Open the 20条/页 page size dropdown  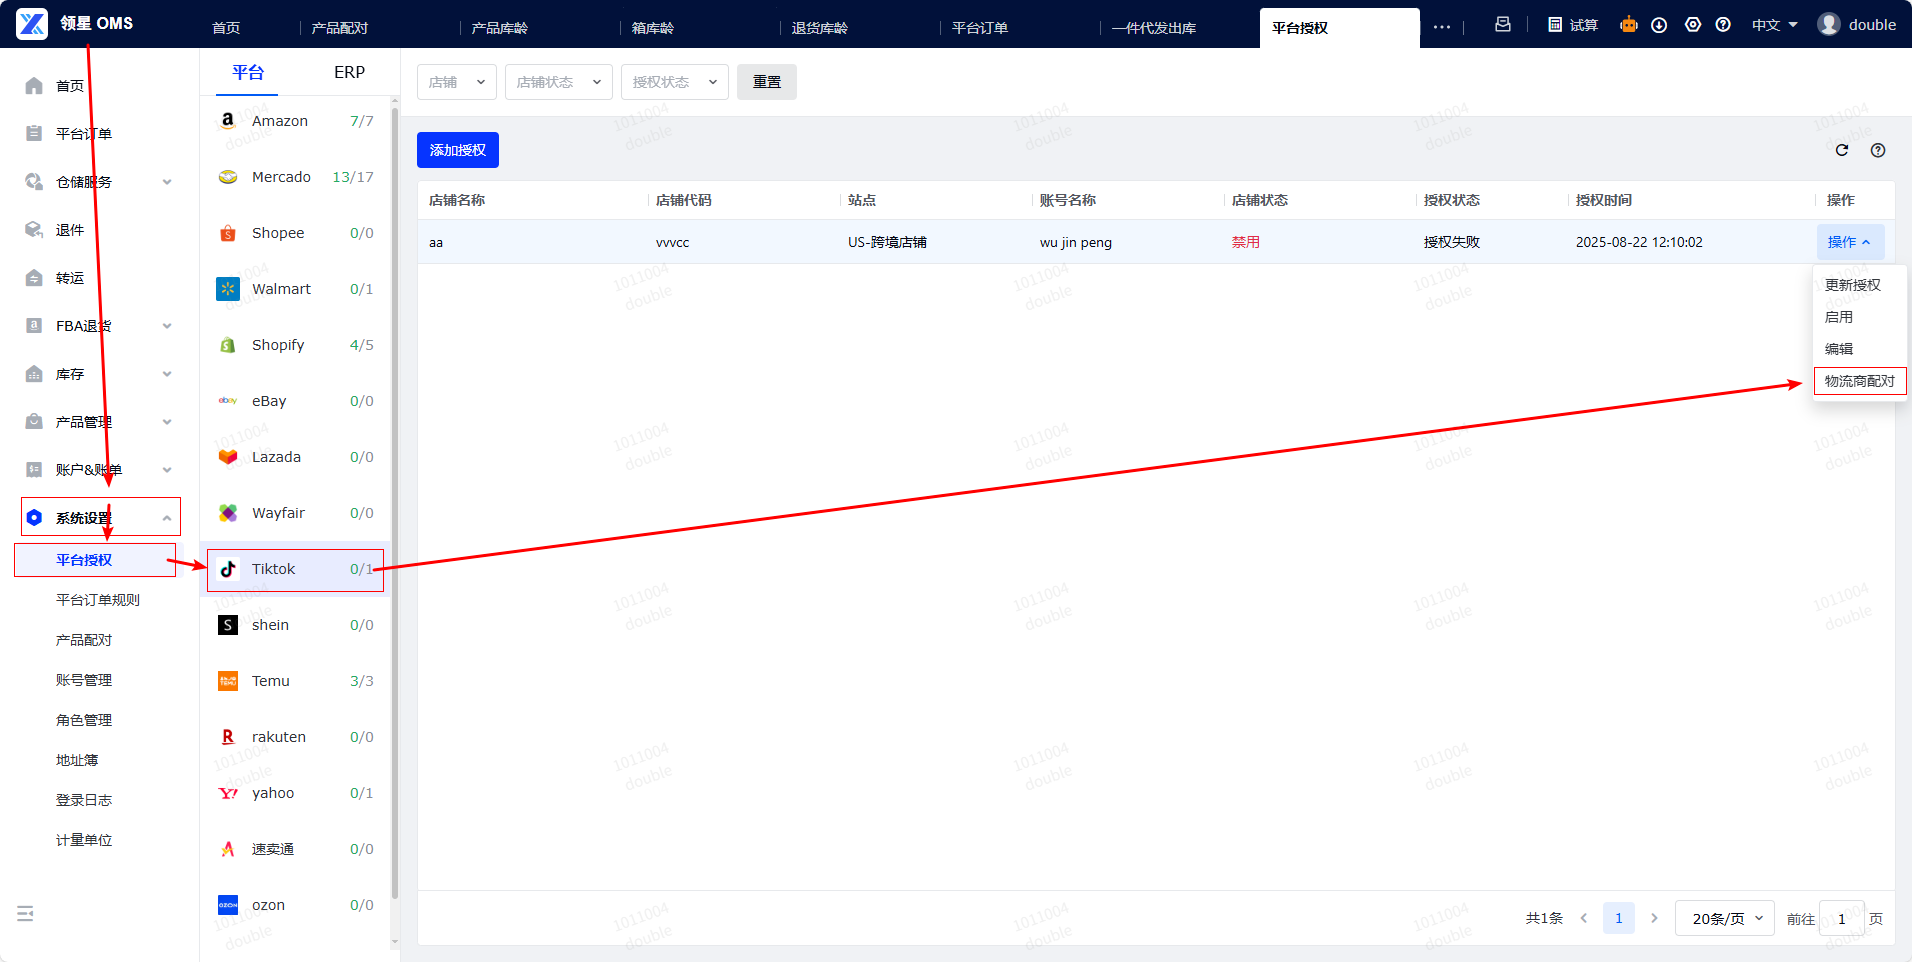pyautogui.click(x=1725, y=918)
